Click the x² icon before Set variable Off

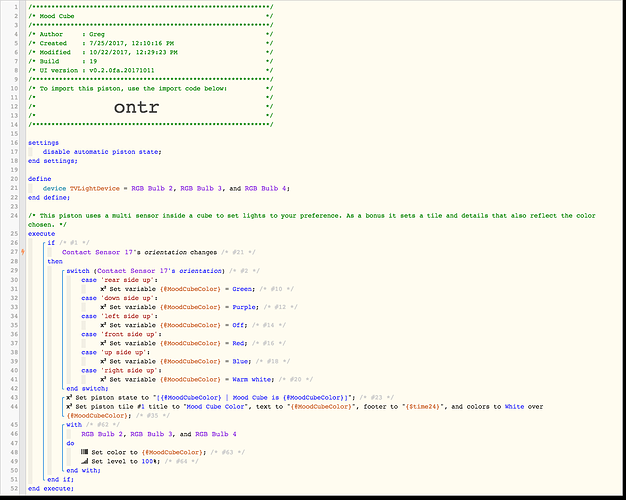tap(103, 325)
